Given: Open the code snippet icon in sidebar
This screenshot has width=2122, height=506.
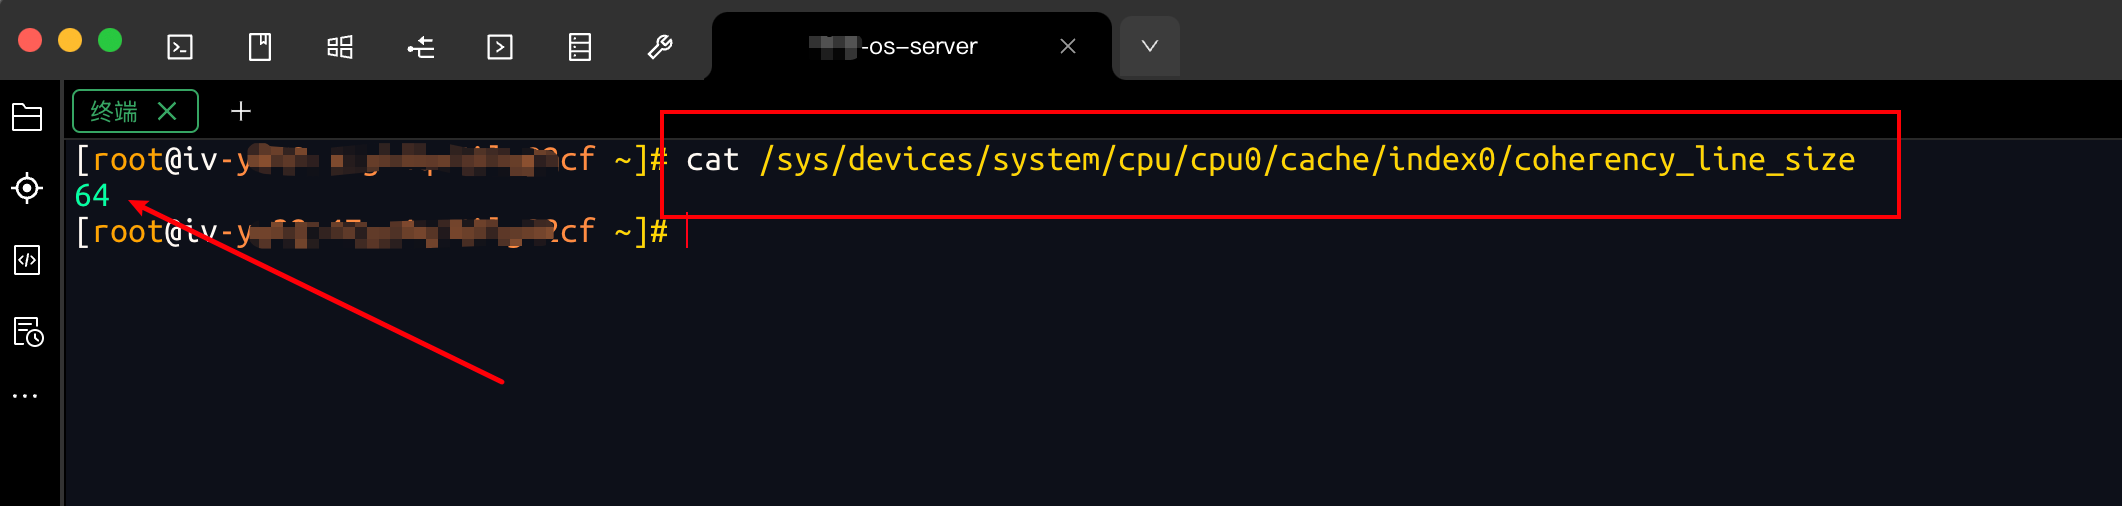Looking at the screenshot, I should (x=27, y=260).
